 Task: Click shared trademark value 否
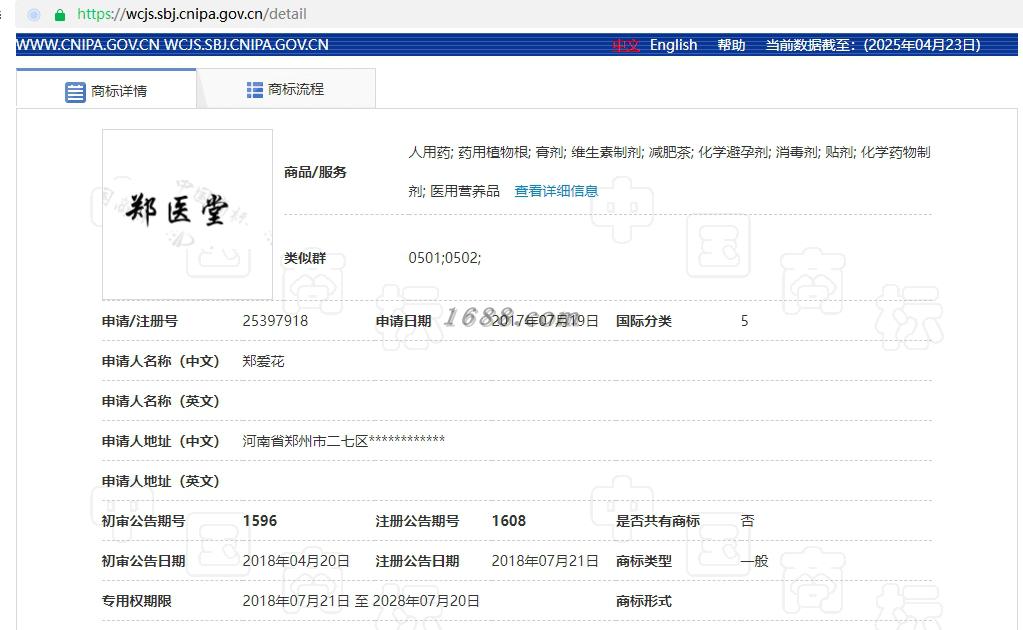[748, 521]
